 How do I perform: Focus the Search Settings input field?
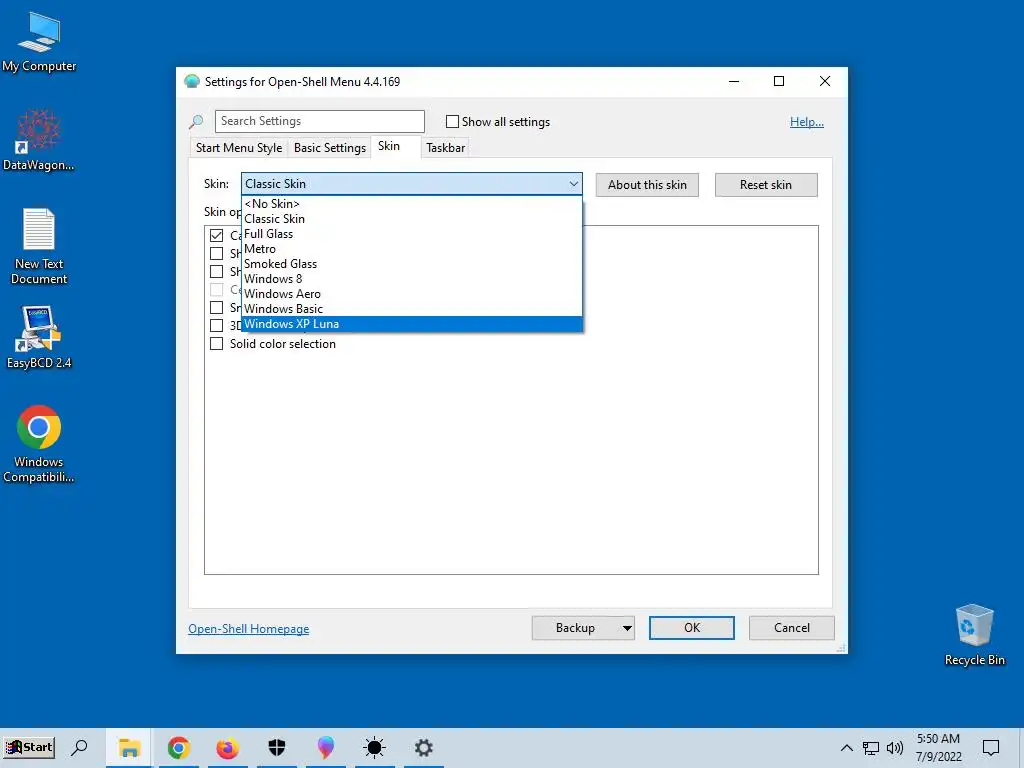click(x=319, y=121)
